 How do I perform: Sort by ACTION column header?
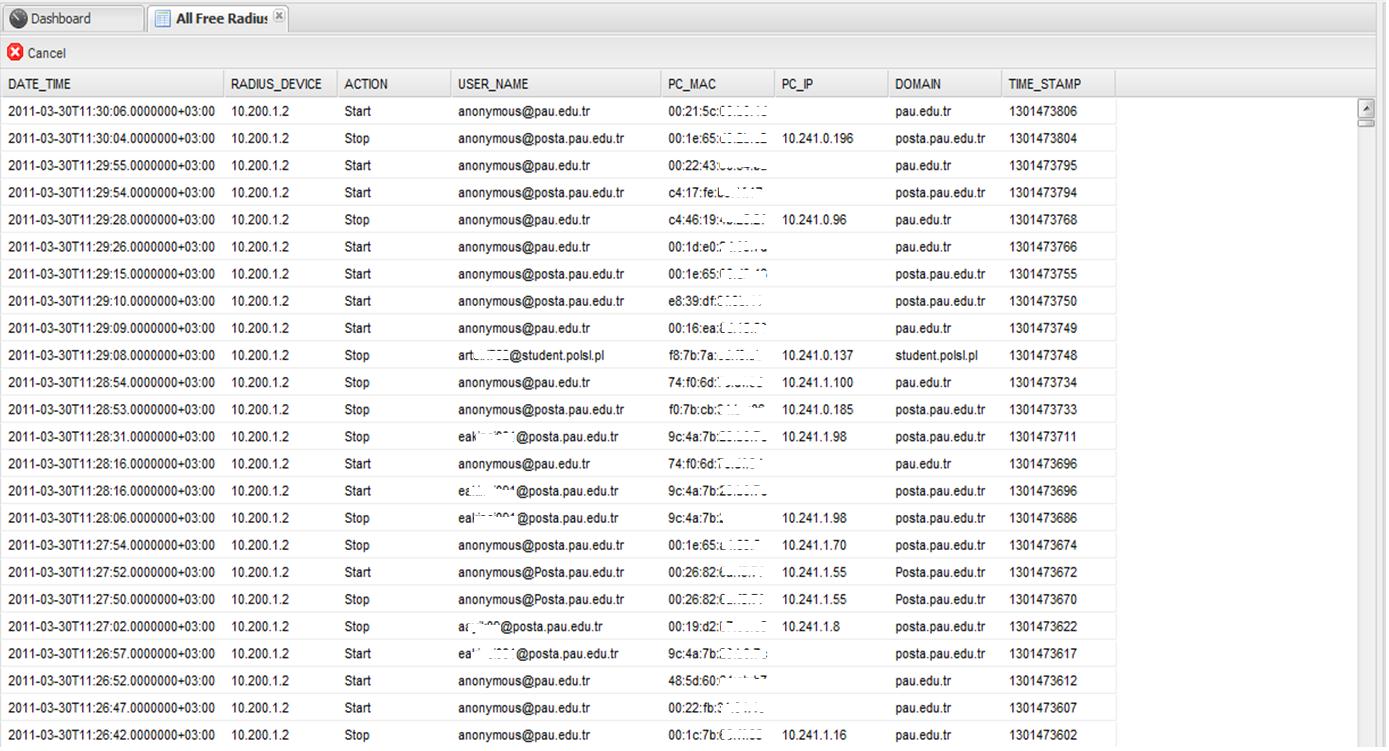[x=394, y=84]
